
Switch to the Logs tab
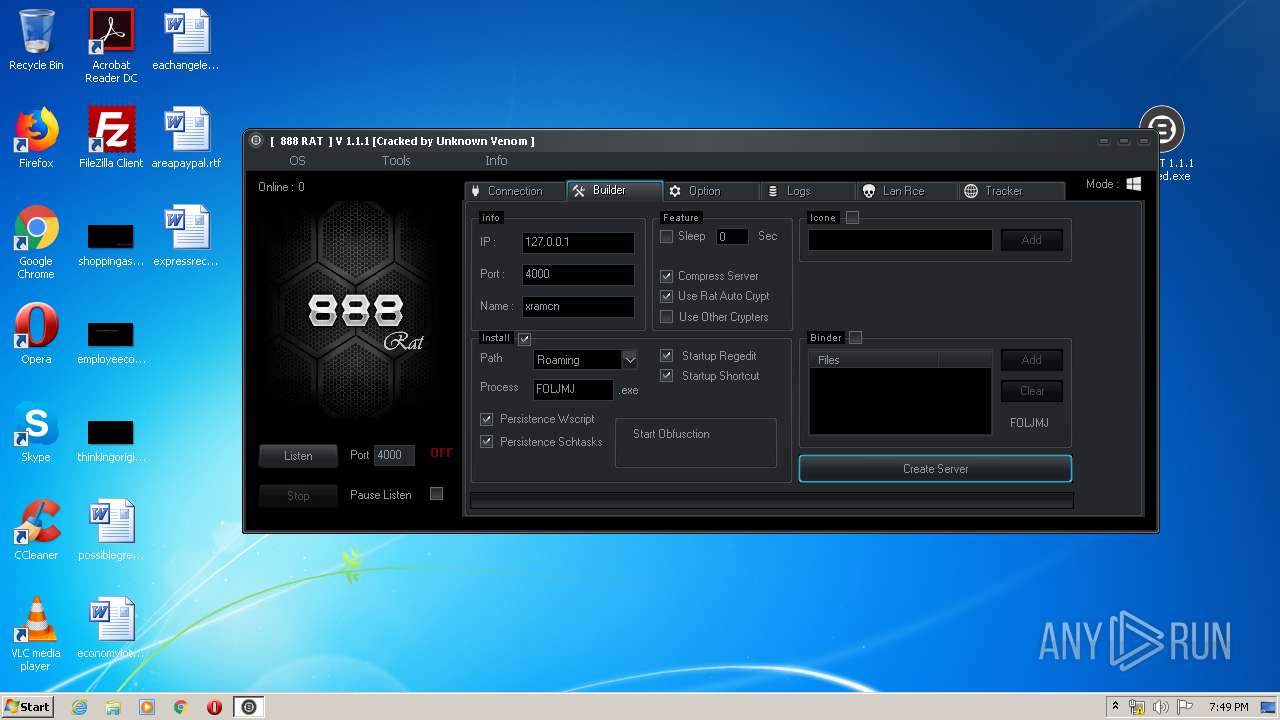[808, 191]
